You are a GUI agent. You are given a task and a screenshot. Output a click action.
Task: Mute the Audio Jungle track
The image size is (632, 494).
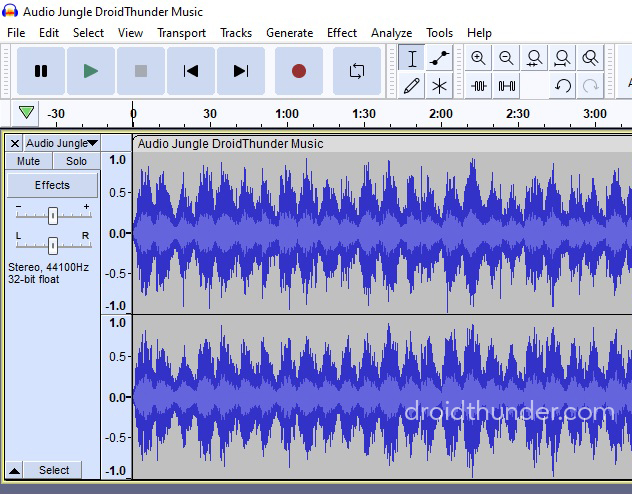28,161
